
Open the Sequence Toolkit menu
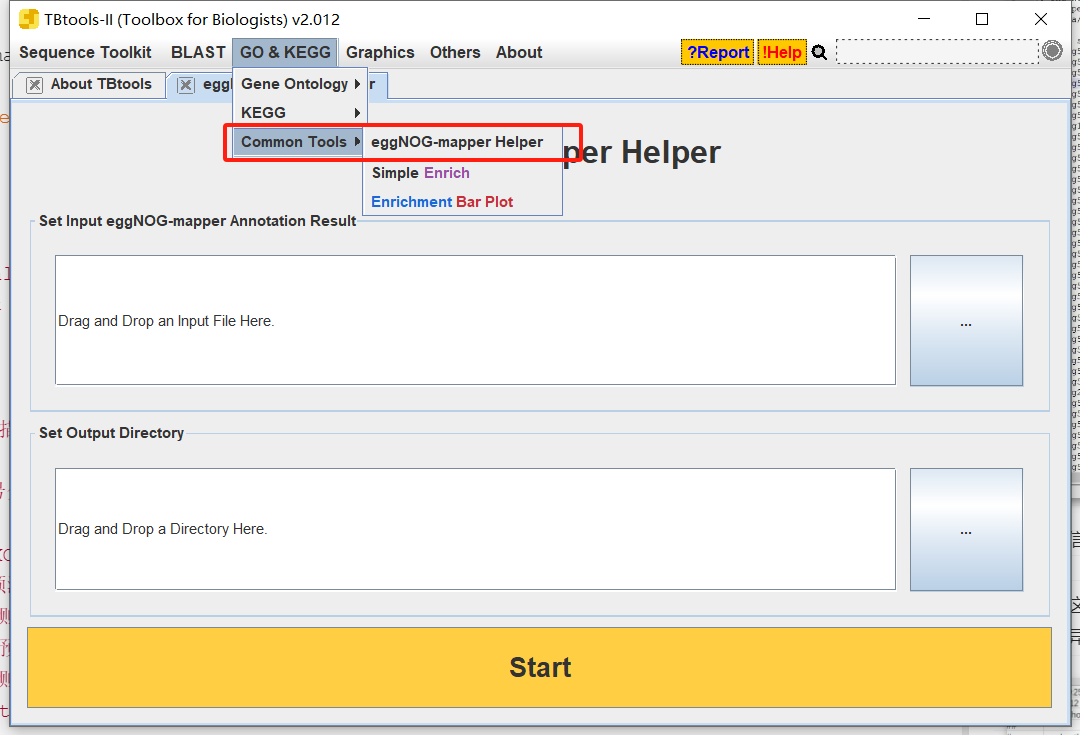point(85,53)
